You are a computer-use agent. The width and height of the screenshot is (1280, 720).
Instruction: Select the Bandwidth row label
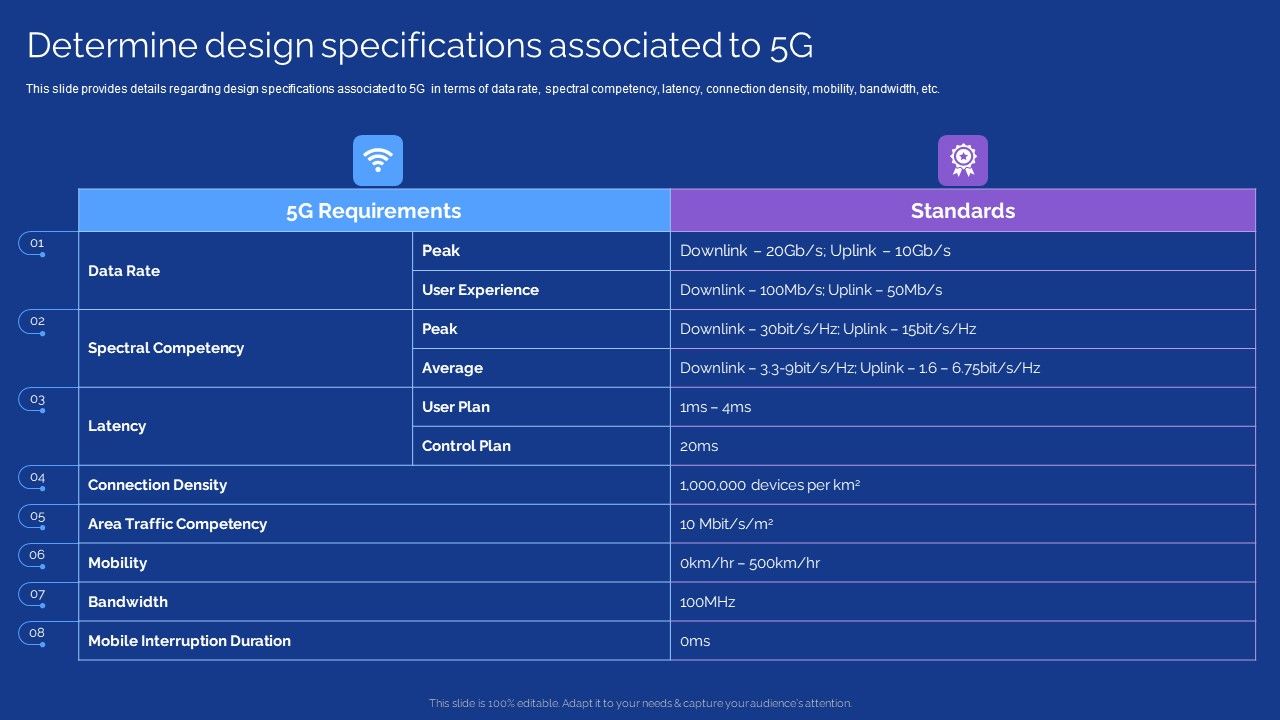click(128, 602)
